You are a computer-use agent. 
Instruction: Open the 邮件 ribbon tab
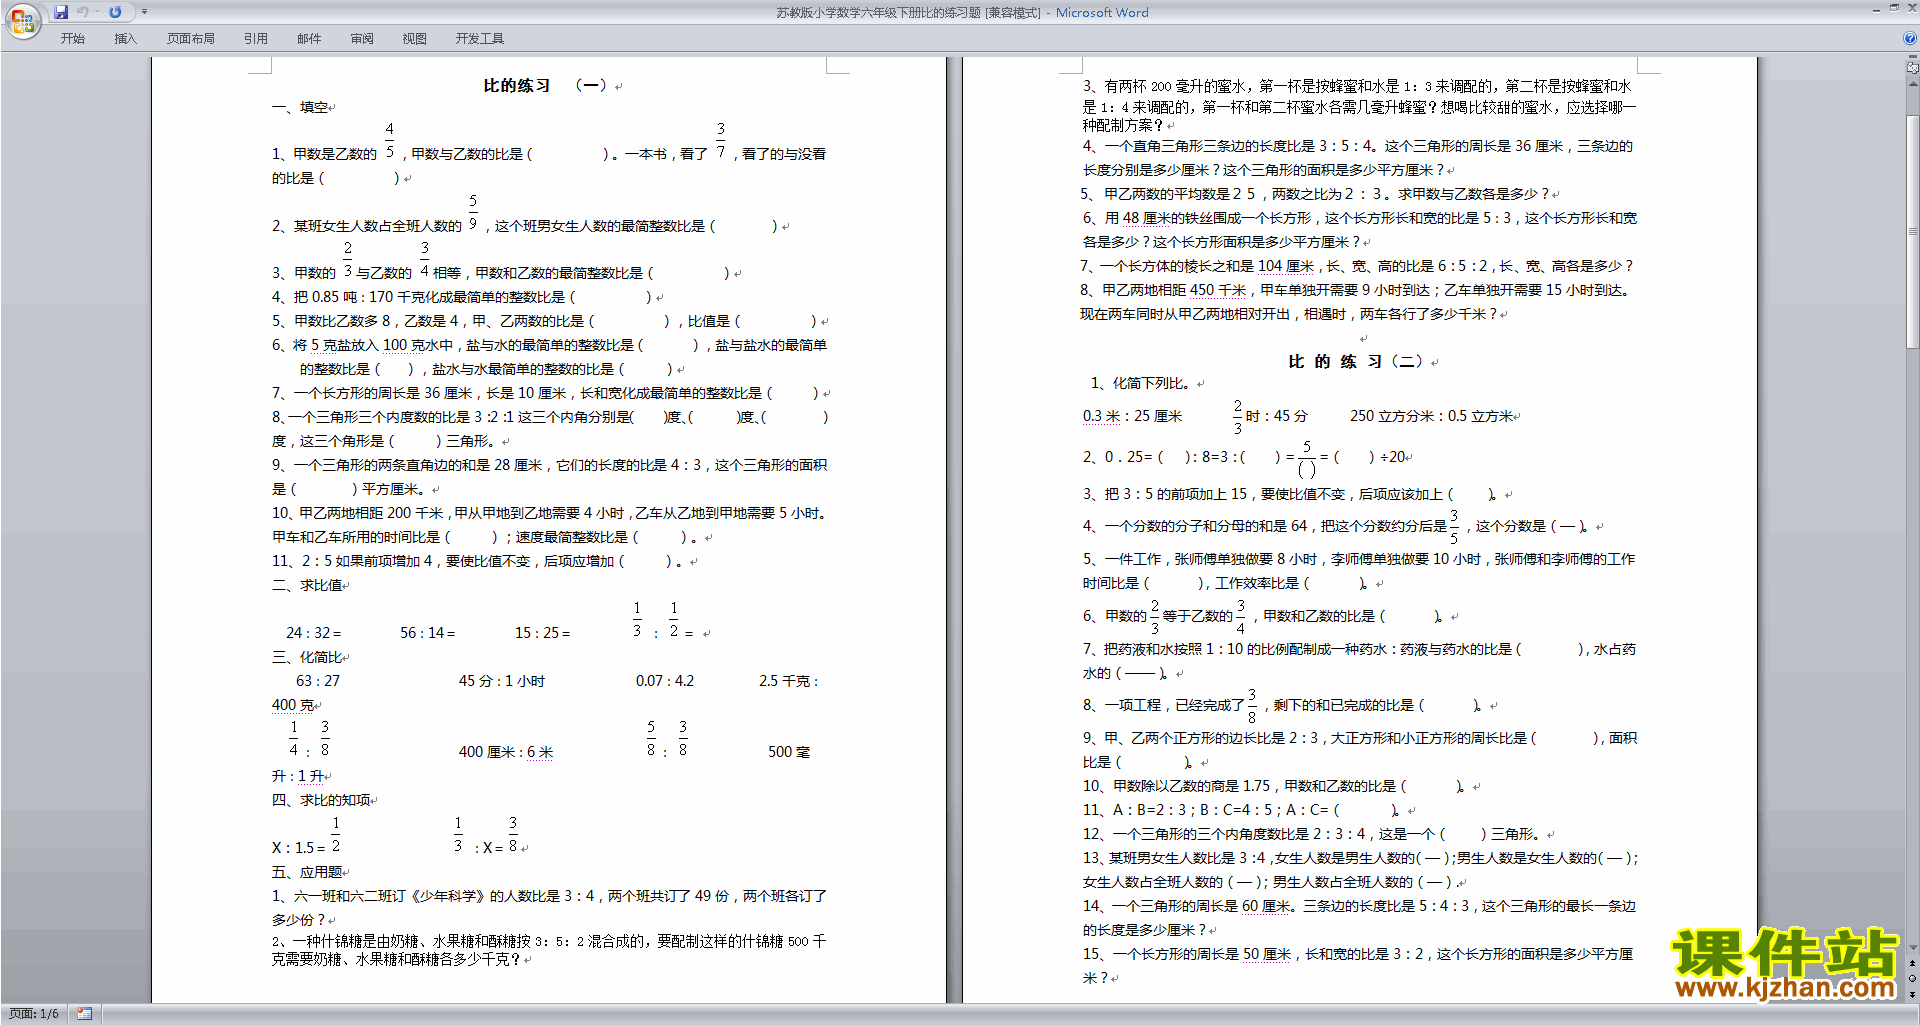[309, 39]
